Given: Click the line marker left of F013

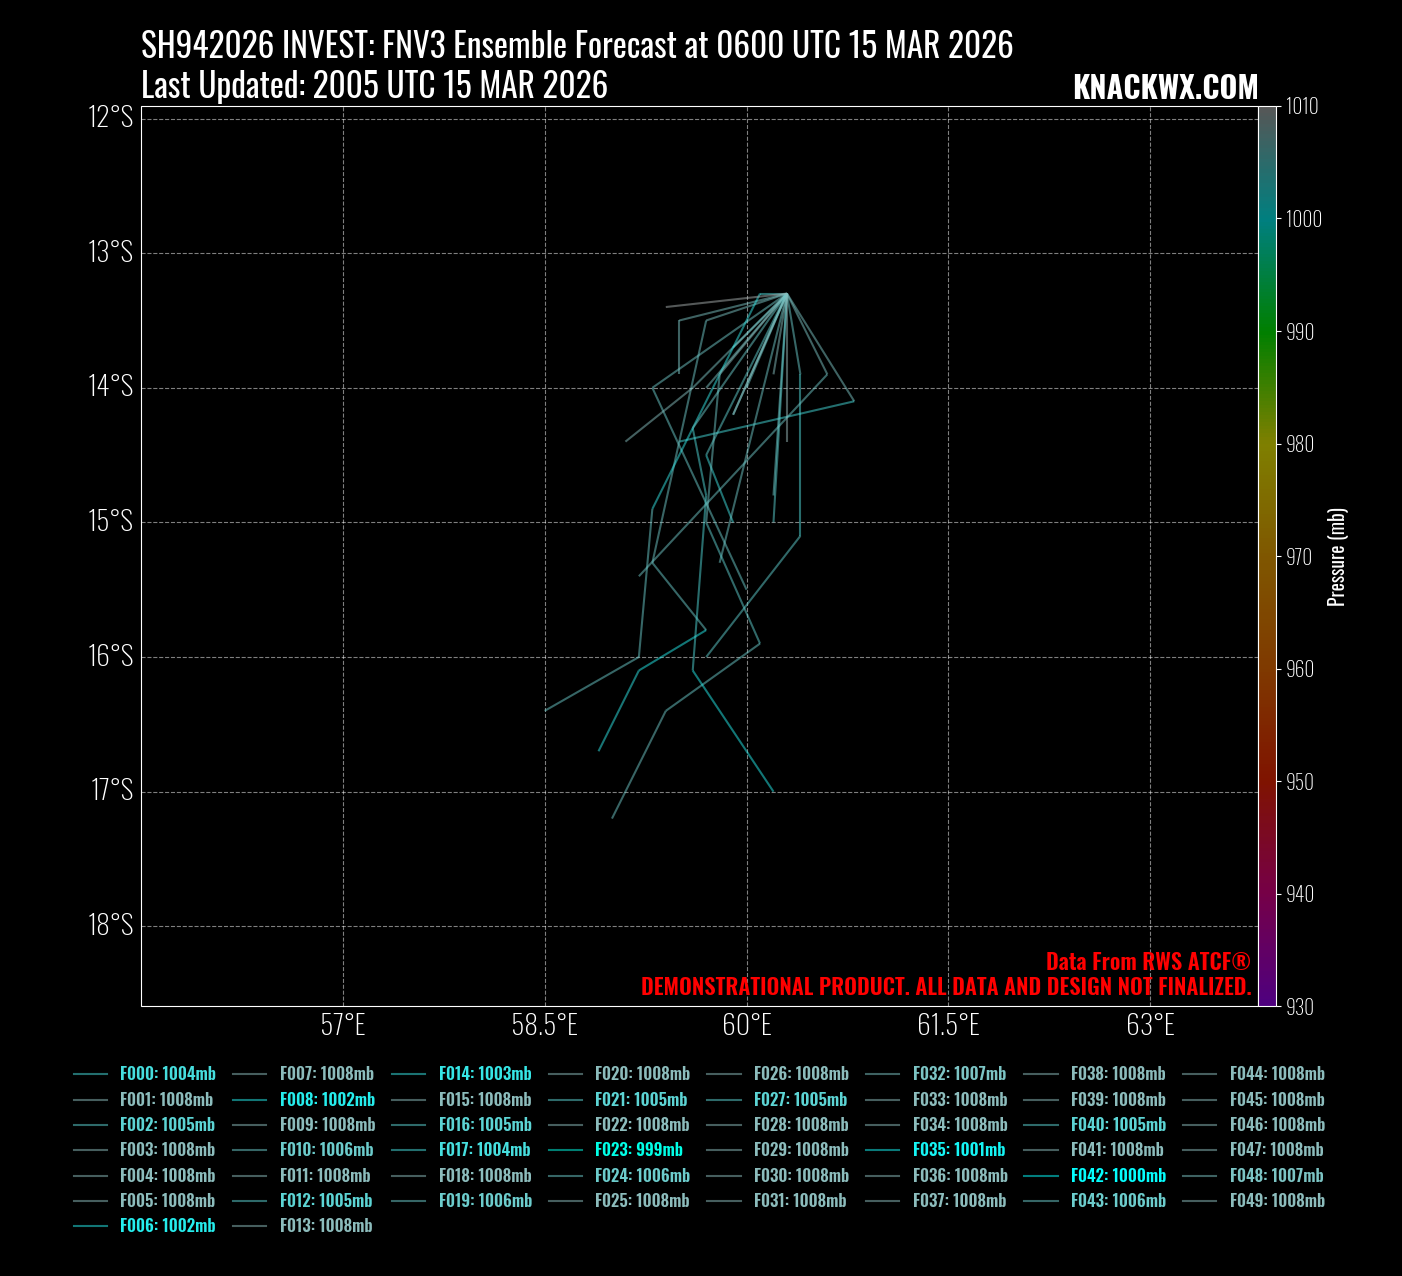Looking at the screenshot, I should [249, 1226].
